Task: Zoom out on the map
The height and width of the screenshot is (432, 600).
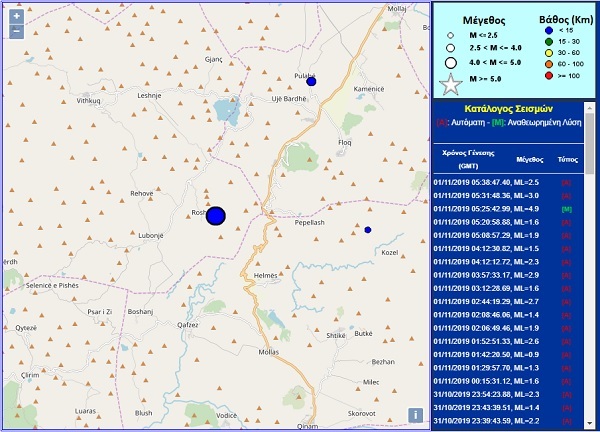Action: coord(16,32)
